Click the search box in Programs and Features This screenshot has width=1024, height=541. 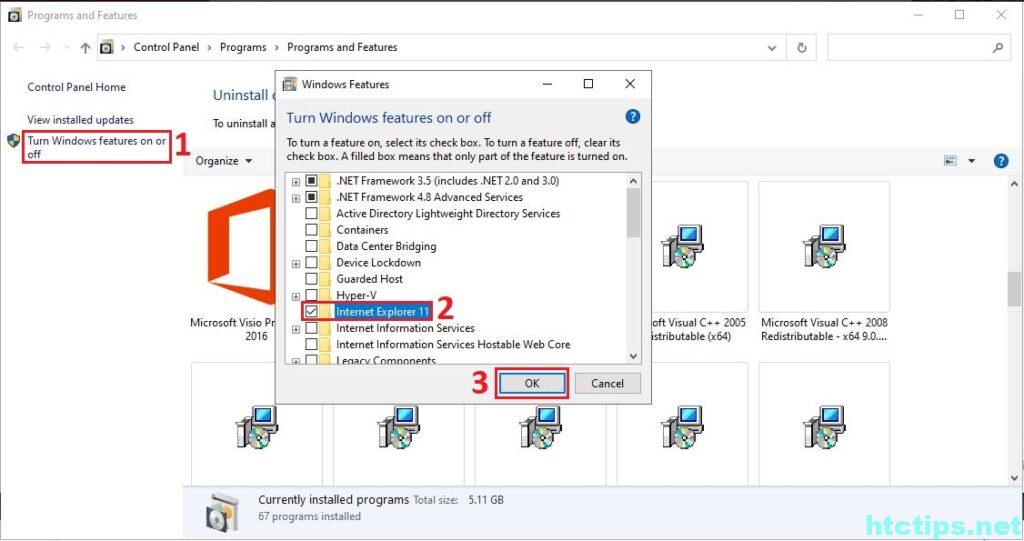point(908,47)
